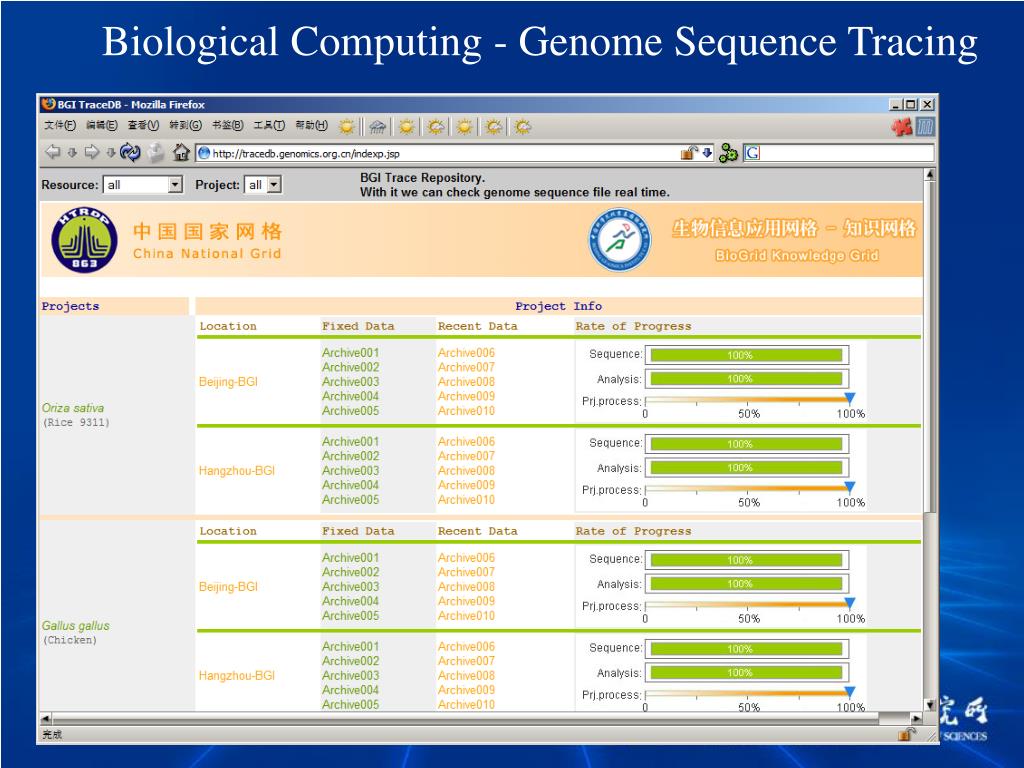Open the 工具(T) Tools menu

tap(269, 125)
